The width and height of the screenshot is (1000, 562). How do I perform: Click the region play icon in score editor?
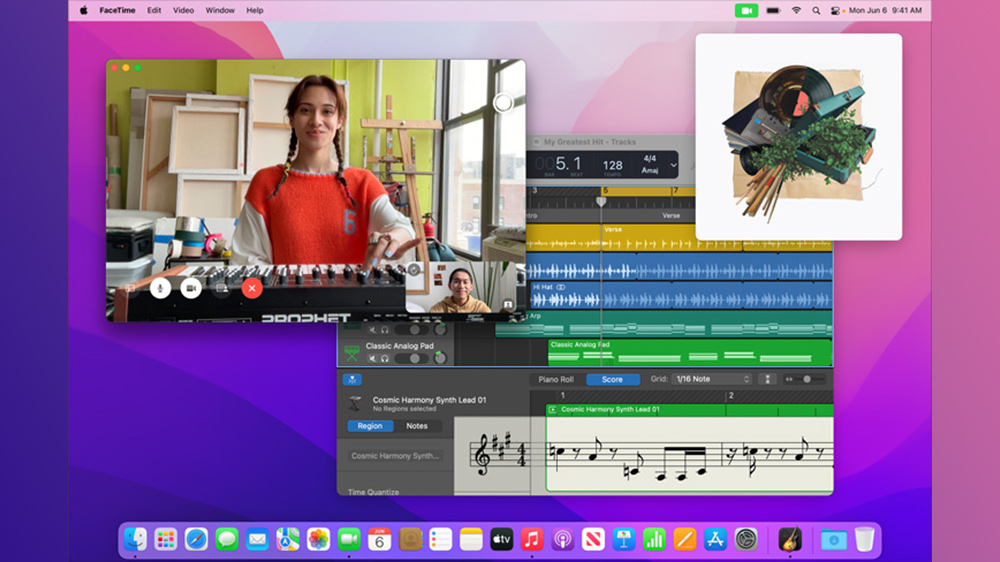[552, 410]
